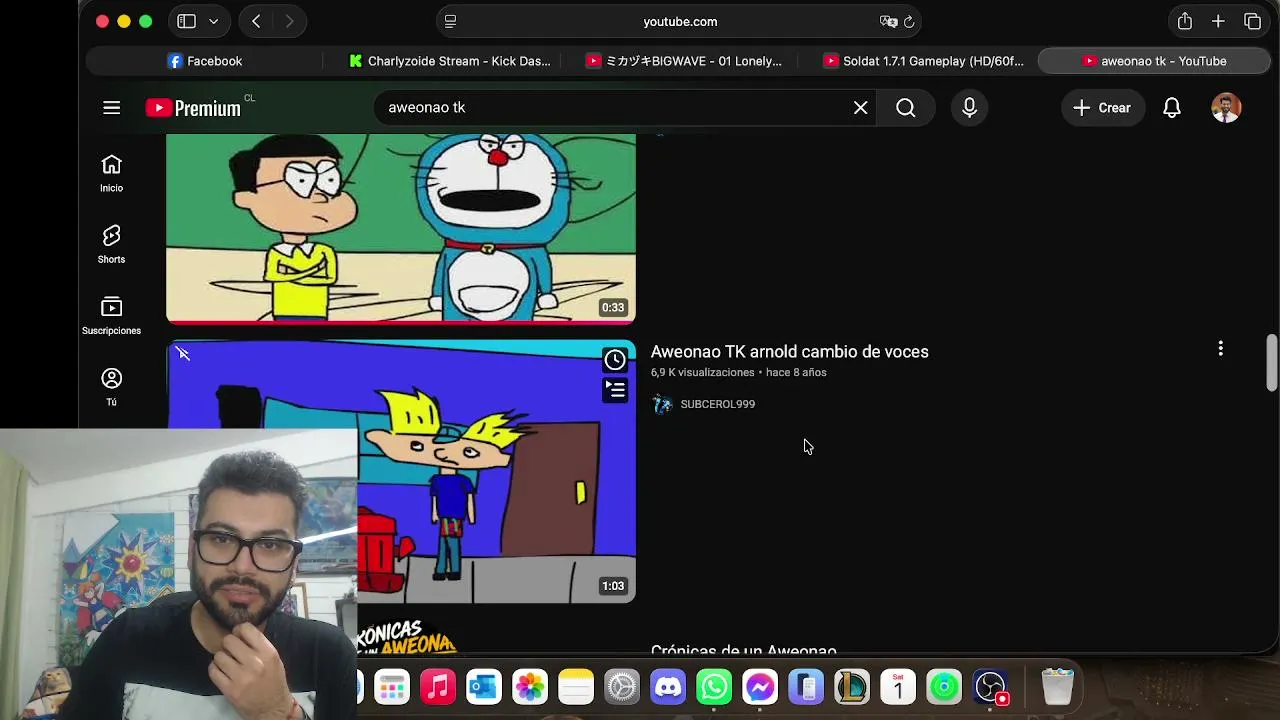Viewport: 1280px width, 720px height.
Task: Open WhatsApp from the Dock
Action: tap(714, 687)
